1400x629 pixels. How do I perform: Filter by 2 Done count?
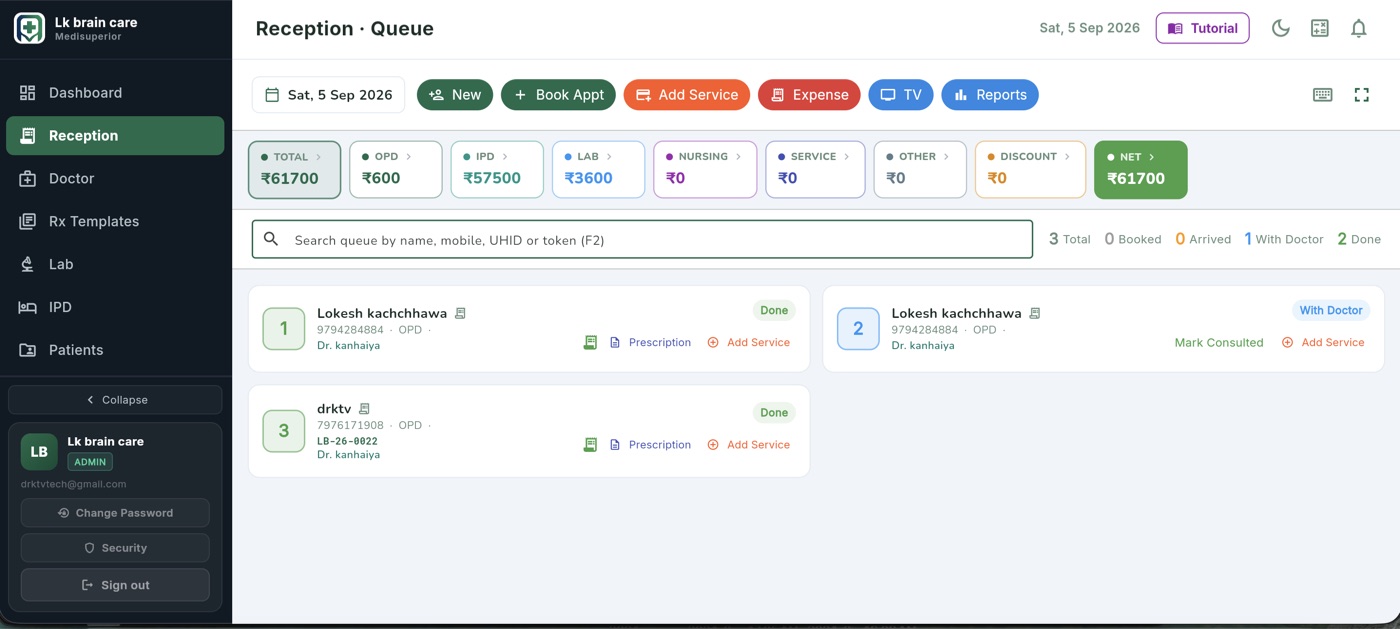click(x=1359, y=239)
